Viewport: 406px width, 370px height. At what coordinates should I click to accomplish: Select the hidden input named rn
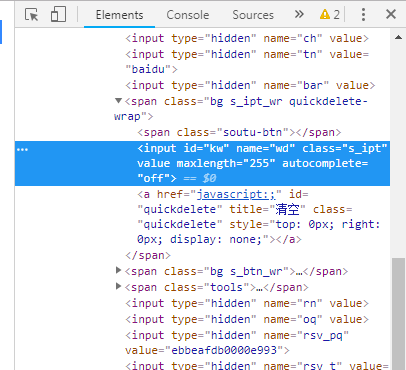(x=247, y=303)
